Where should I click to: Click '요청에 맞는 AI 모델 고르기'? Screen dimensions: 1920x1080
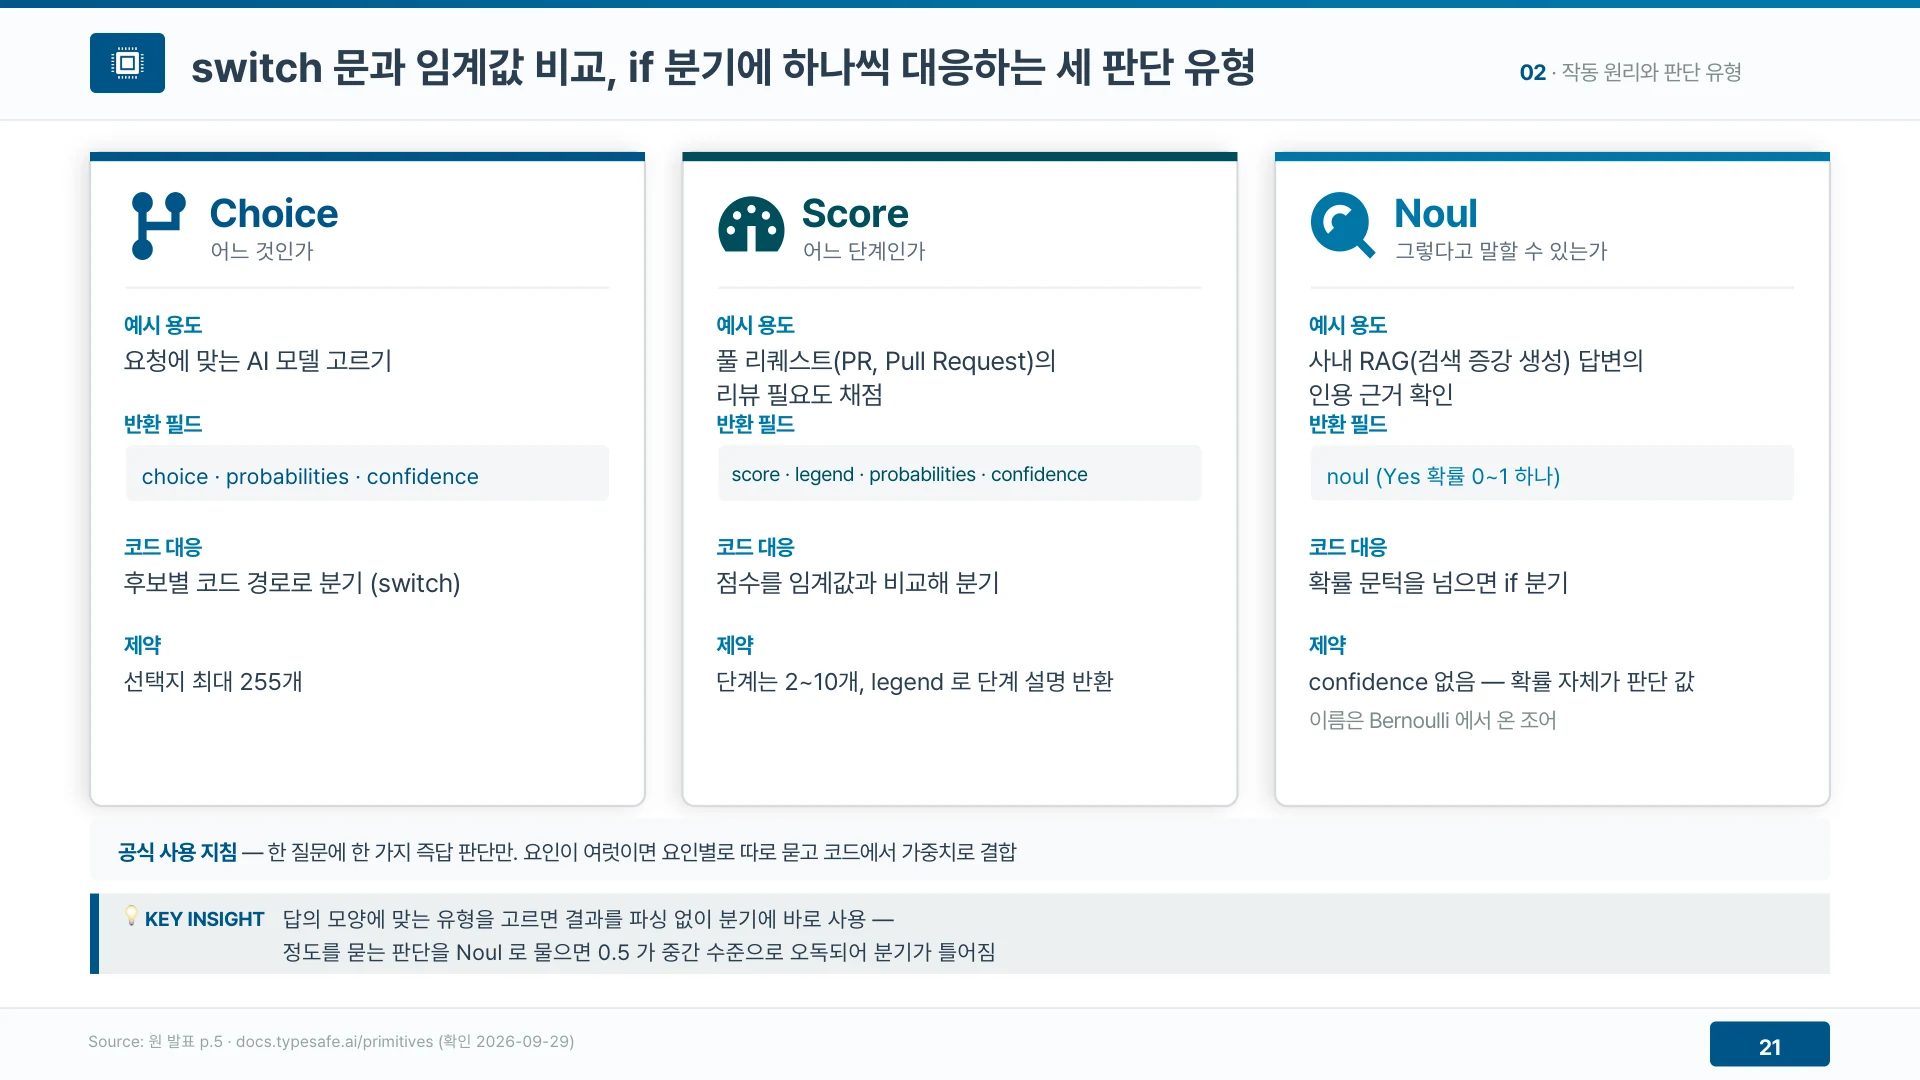tap(258, 360)
